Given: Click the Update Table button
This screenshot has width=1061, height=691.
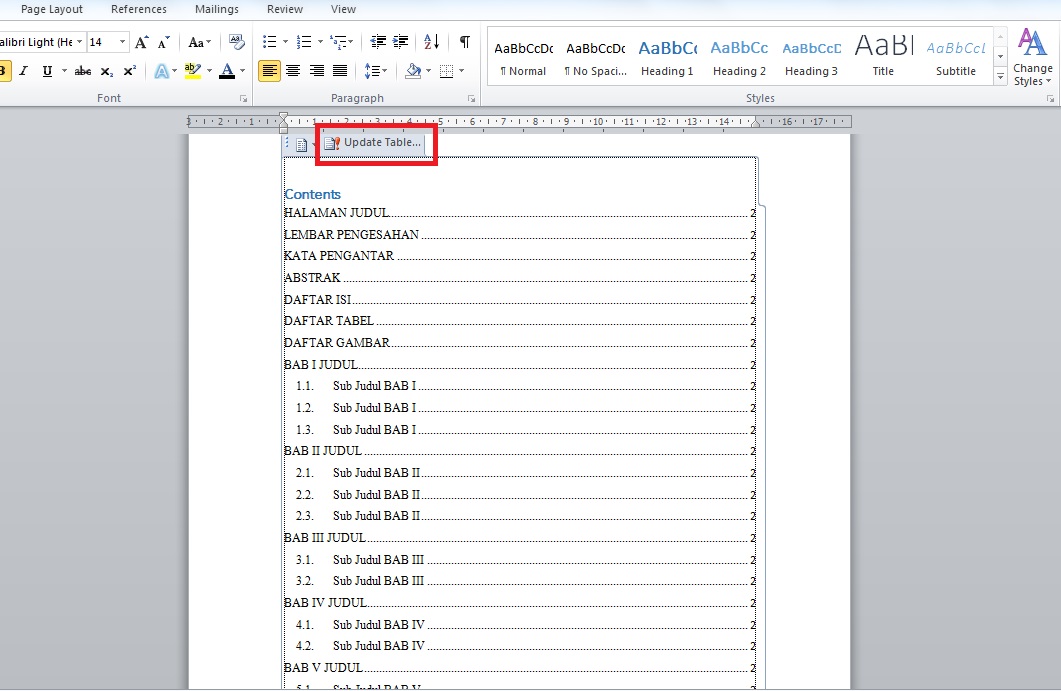Looking at the screenshot, I should [x=373, y=143].
